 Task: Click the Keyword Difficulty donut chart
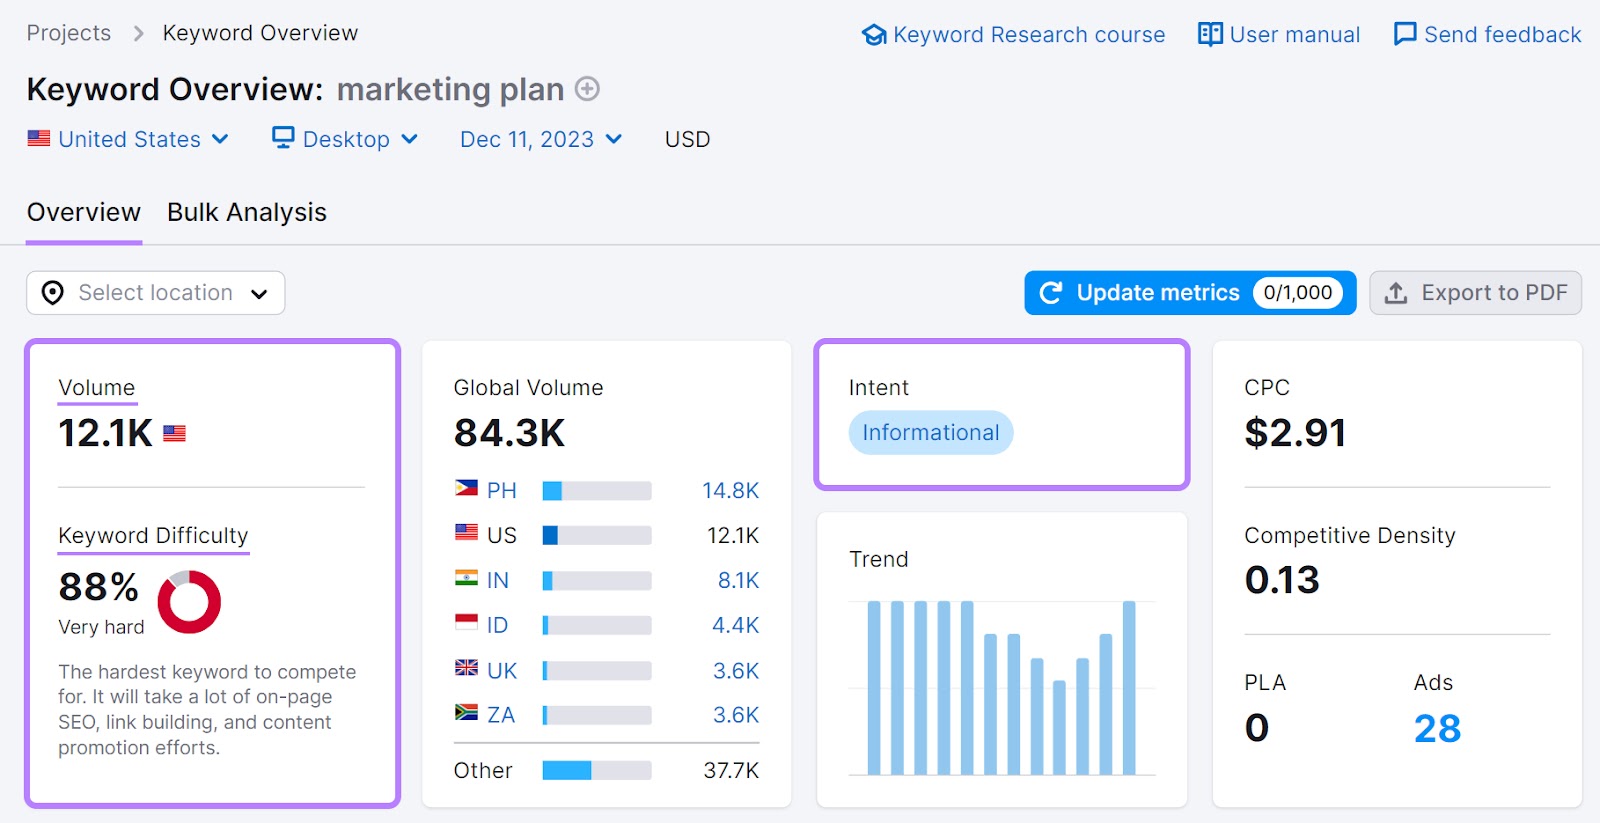(x=189, y=602)
